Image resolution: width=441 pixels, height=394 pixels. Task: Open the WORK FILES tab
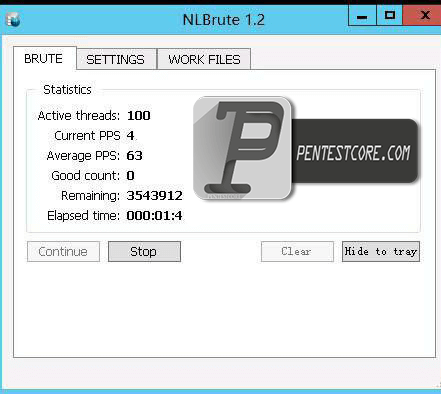click(204, 59)
